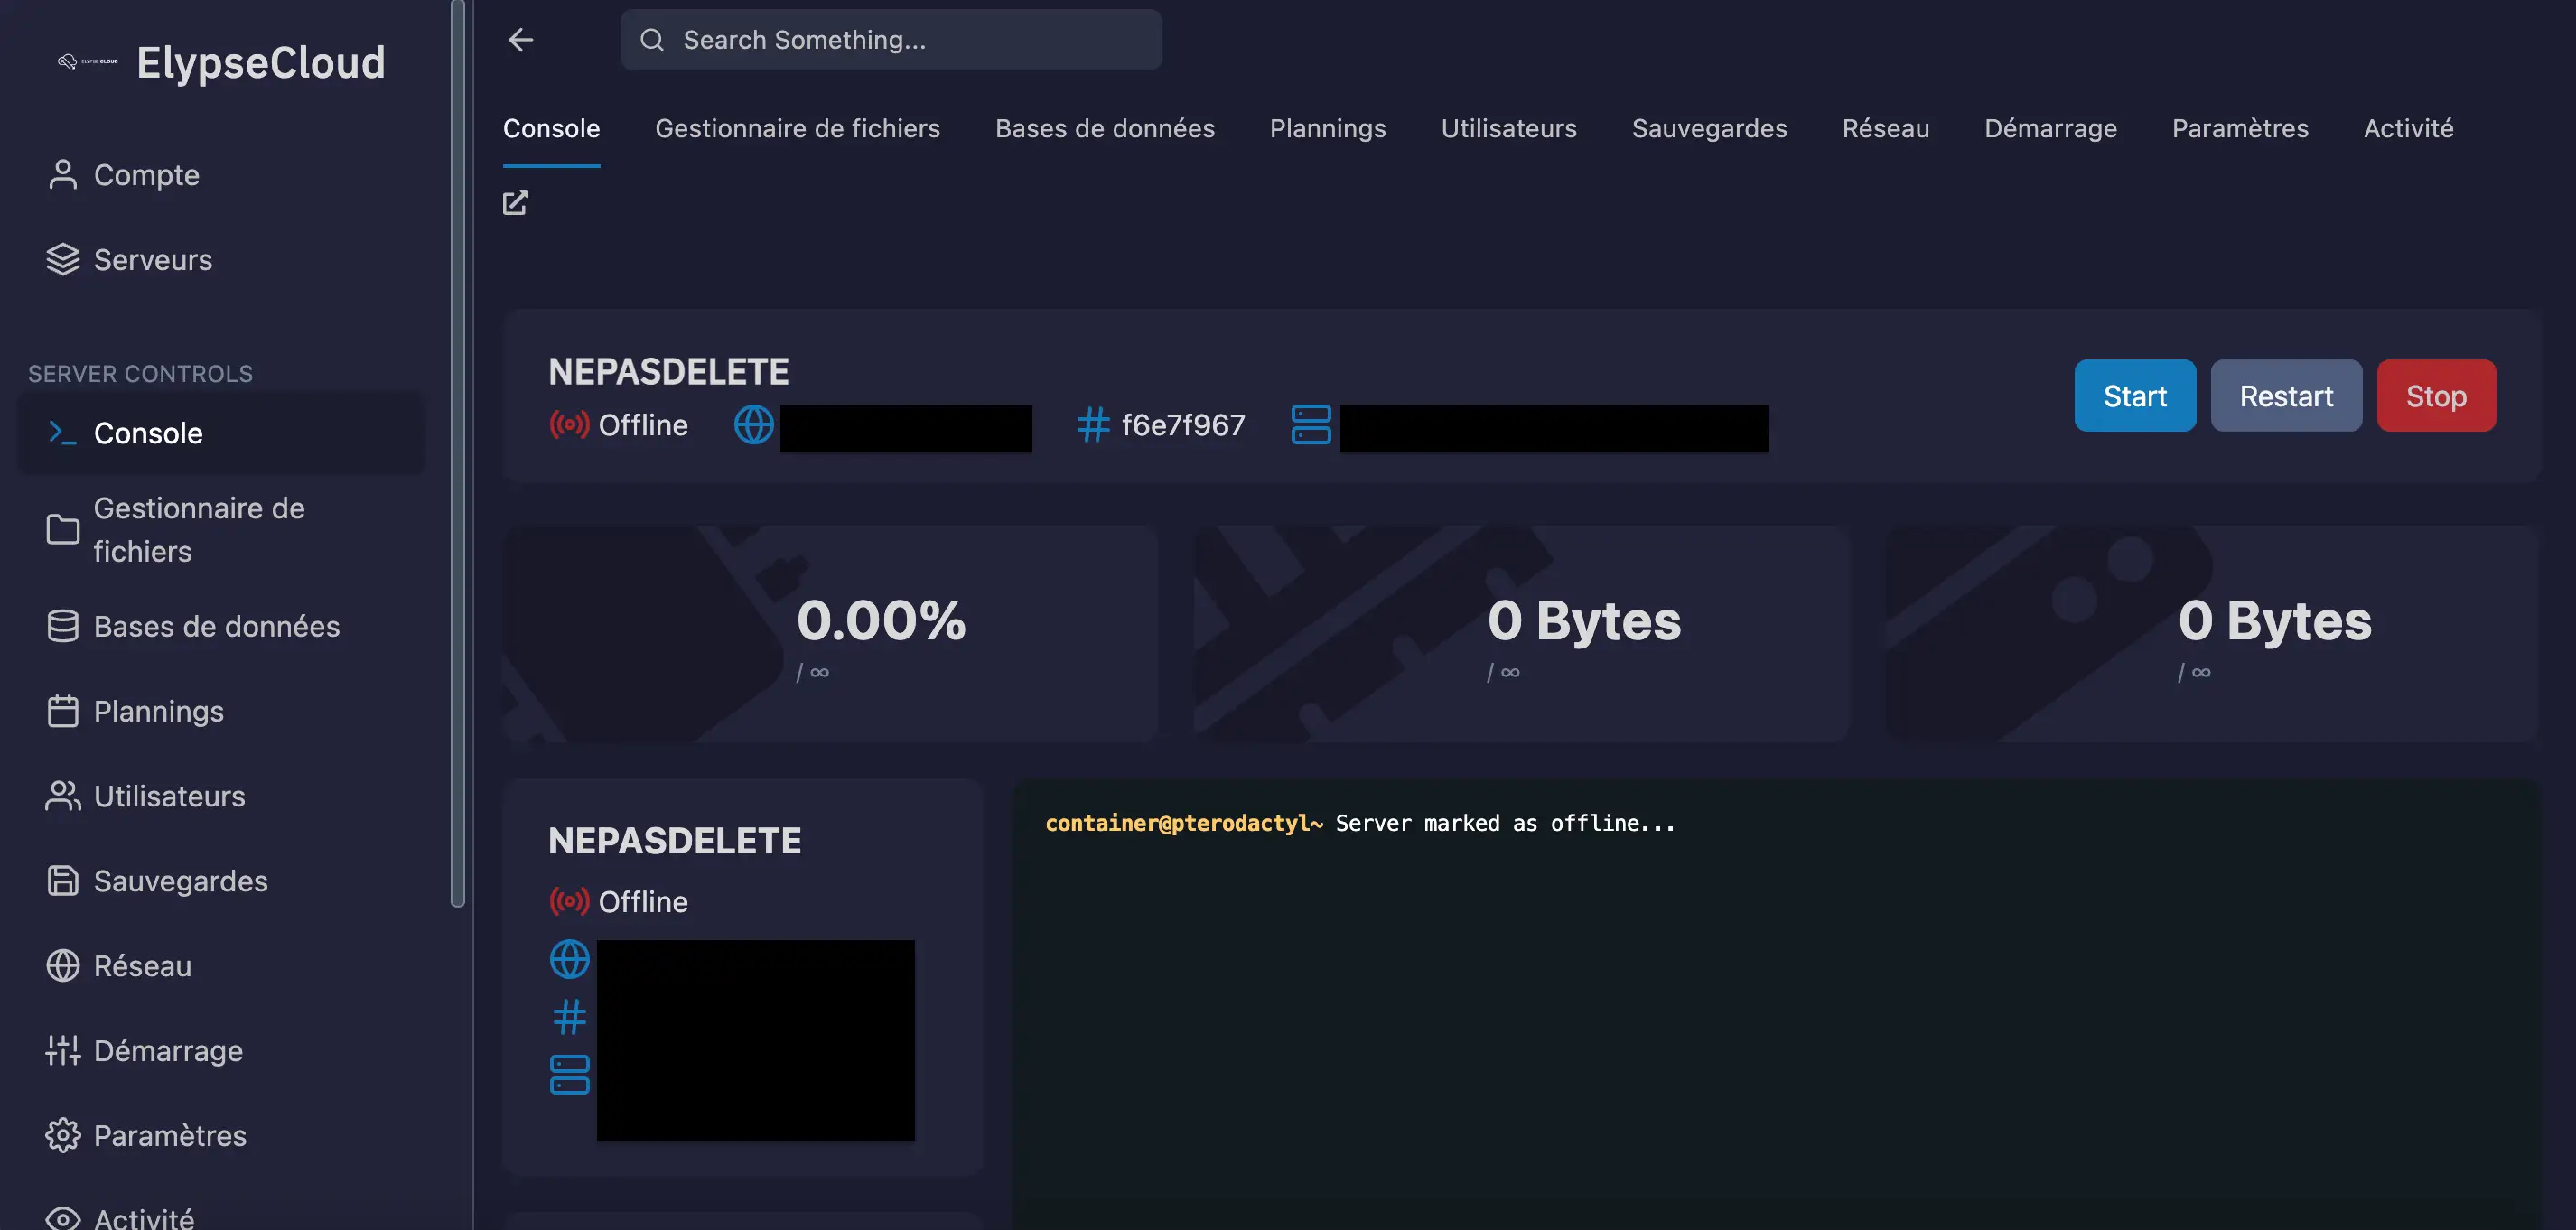Screen dimensions: 2576x1230
Task: Click the folder icon for Gestionnaire de fichiers
Action: [x=63, y=530]
